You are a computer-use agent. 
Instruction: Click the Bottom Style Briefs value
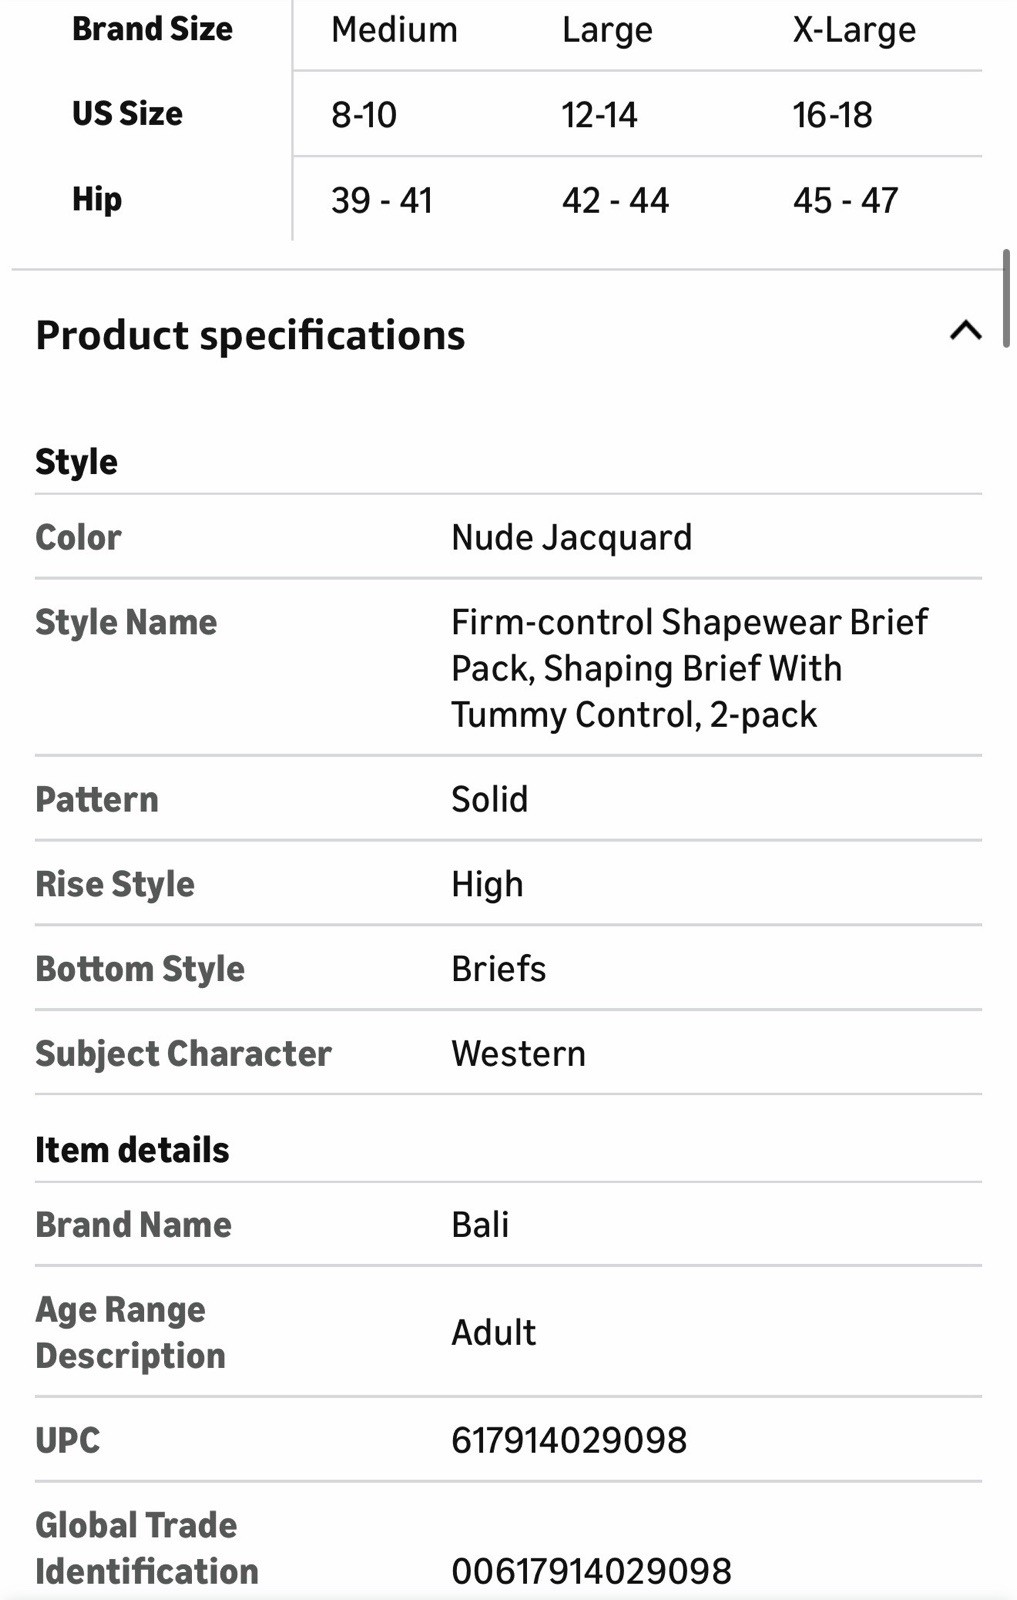tap(498, 969)
